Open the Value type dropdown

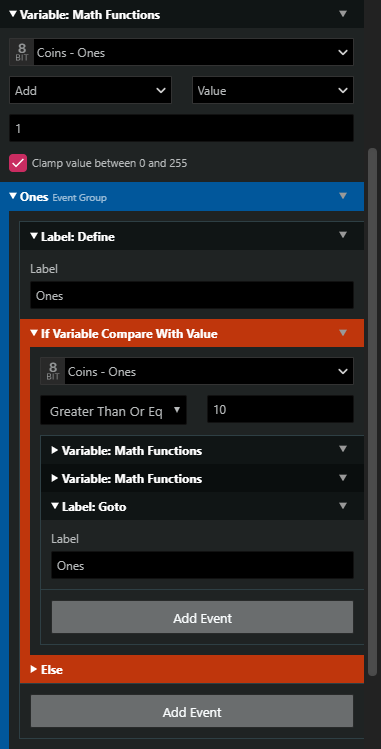pyautogui.click(x=273, y=90)
